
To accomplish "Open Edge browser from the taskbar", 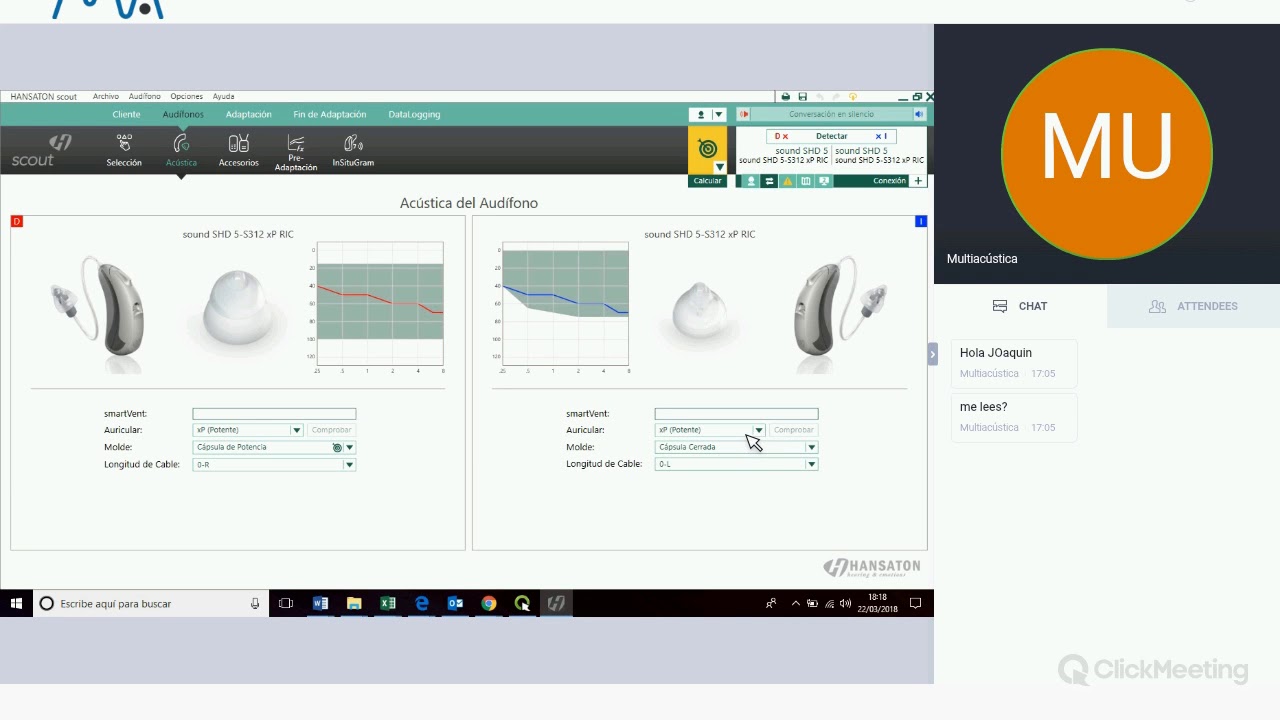I will pos(422,603).
